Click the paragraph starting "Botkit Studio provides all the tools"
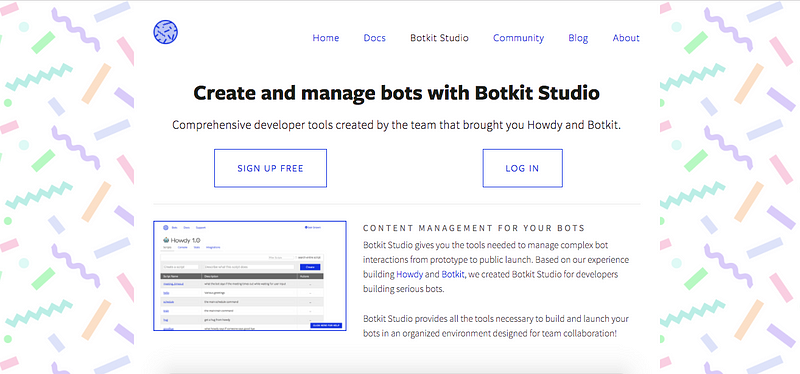 [x=495, y=326]
